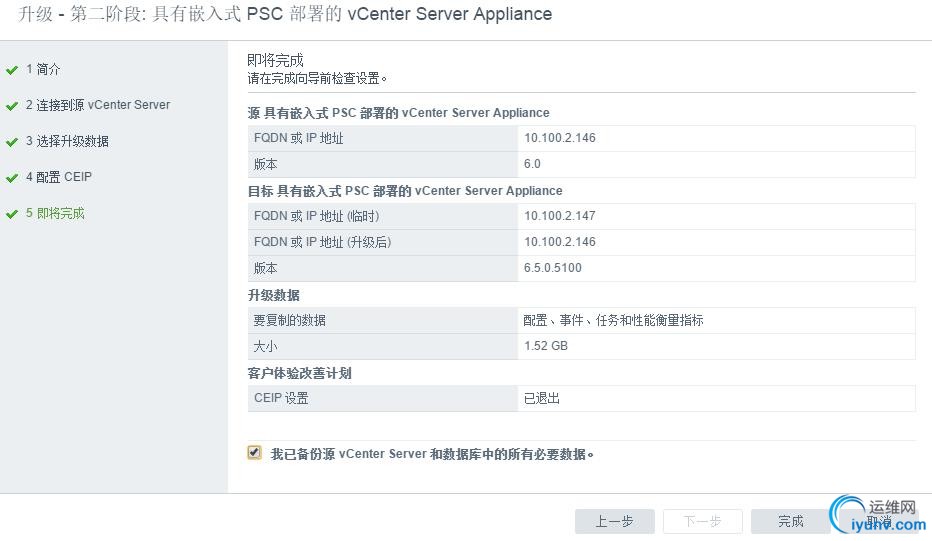
Task: Click the checkmark beside 即将完成 step
Action: tap(12, 214)
